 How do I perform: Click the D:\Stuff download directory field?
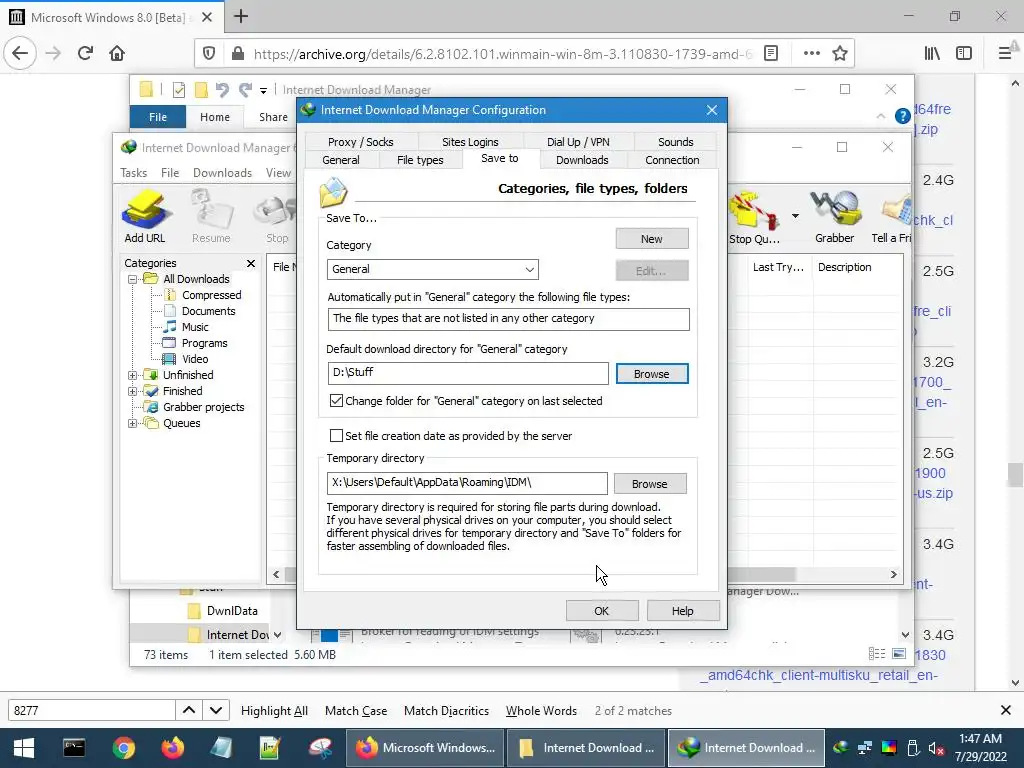[468, 373]
